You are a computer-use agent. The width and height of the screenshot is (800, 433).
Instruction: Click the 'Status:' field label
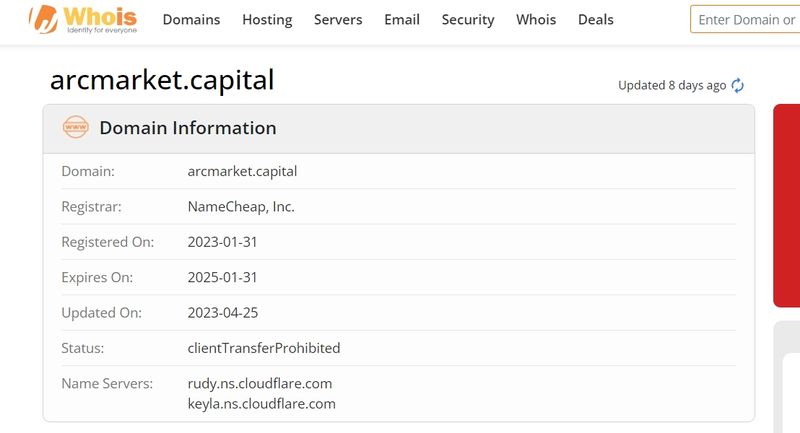[x=83, y=348]
